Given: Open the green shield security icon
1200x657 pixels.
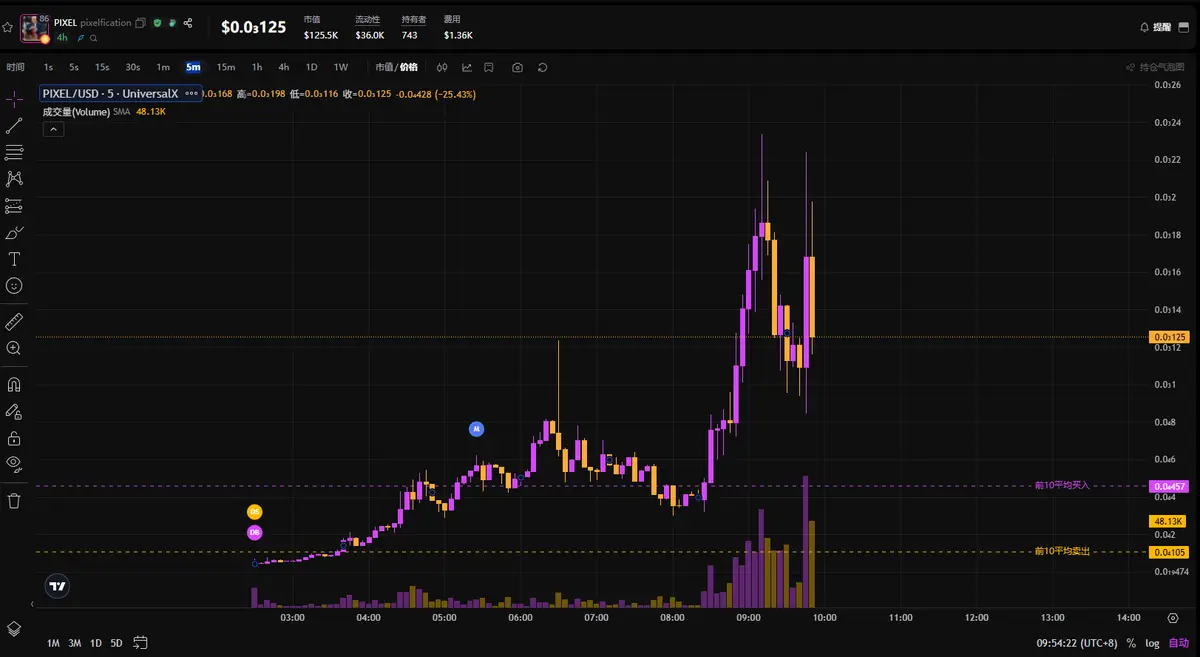Looking at the screenshot, I should point(157,22).
